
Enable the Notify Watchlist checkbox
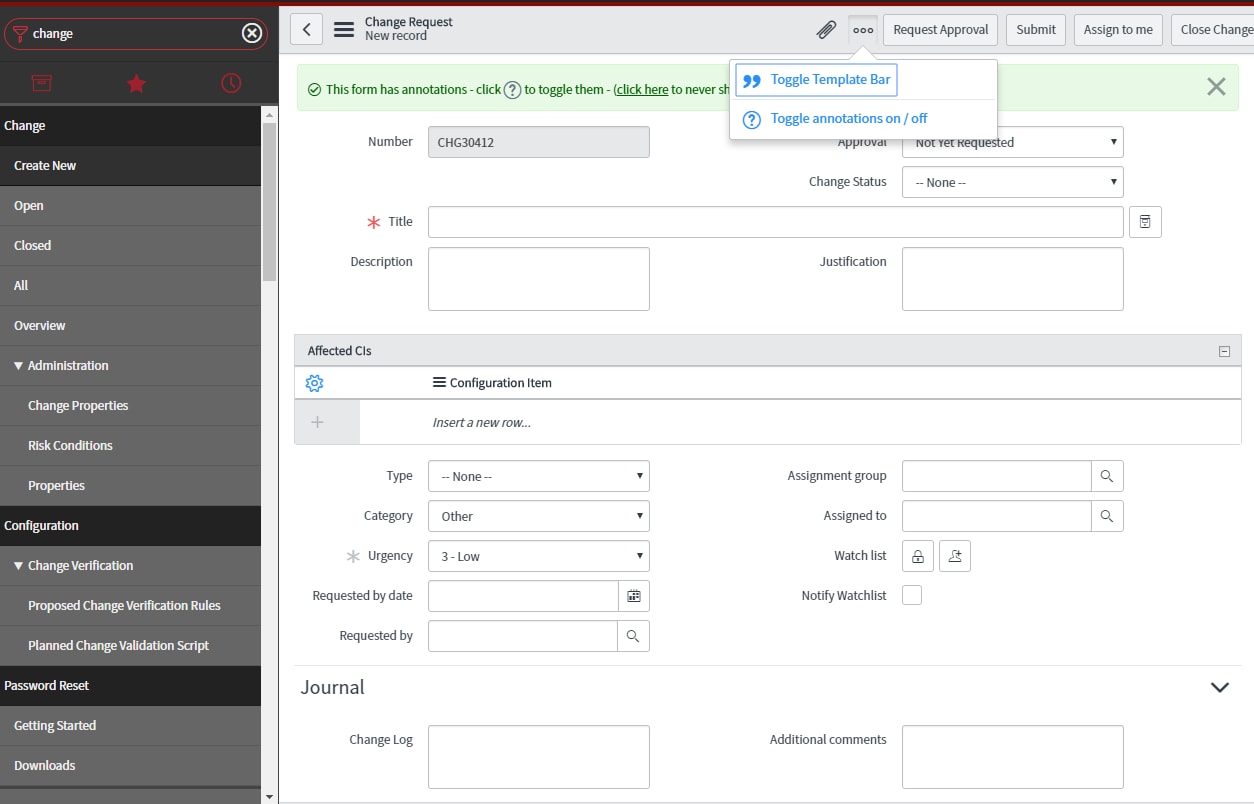(x=911, y=595)
